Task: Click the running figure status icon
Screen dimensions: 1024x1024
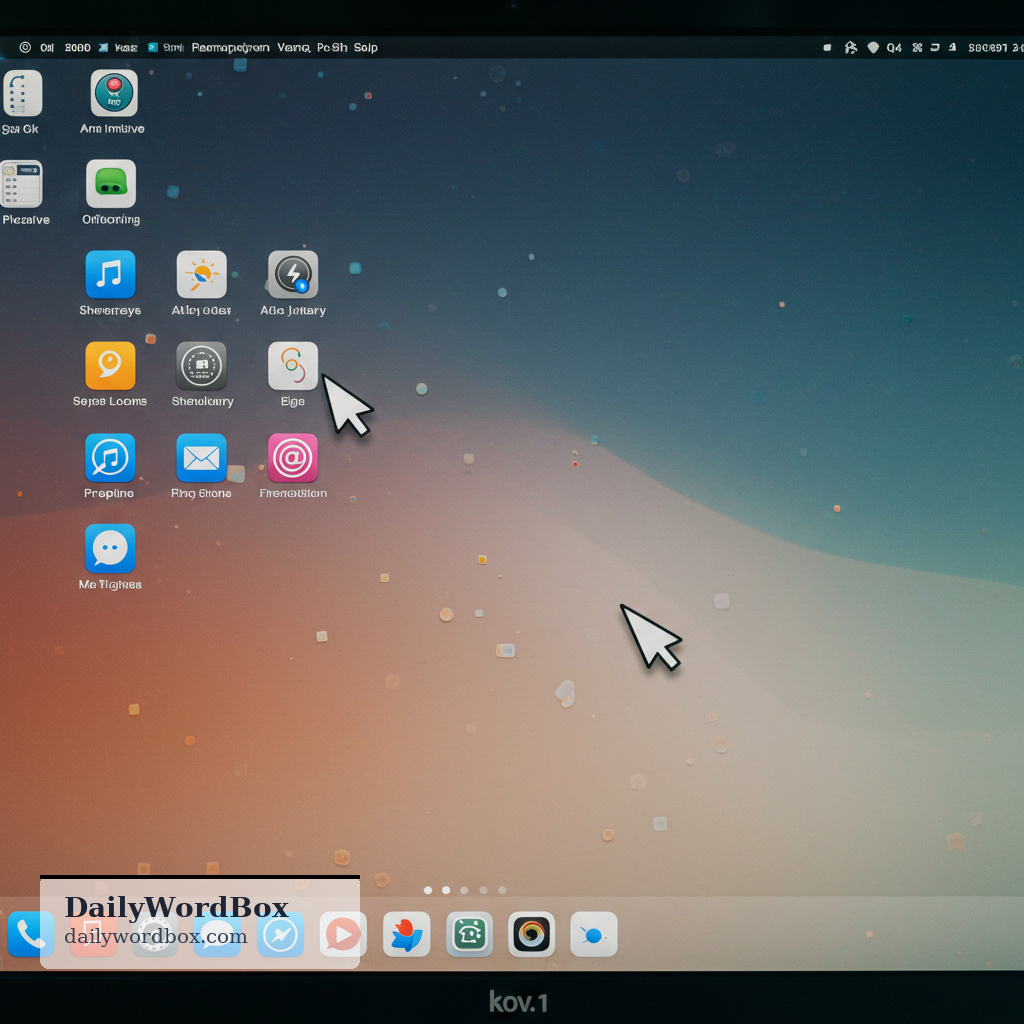Action: (850, 48)
